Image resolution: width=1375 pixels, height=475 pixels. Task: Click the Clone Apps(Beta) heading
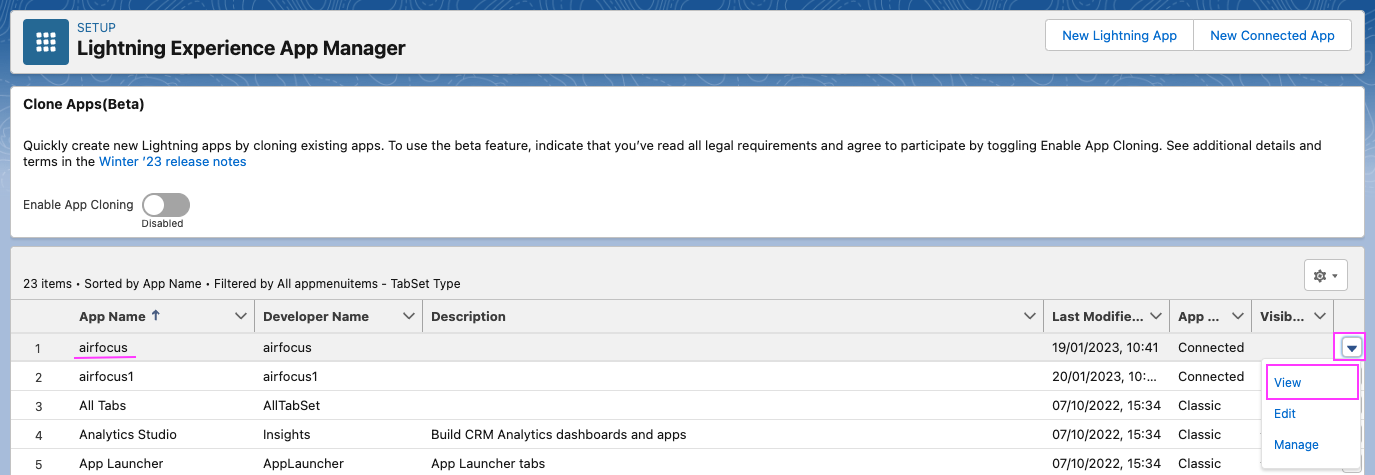84,104
